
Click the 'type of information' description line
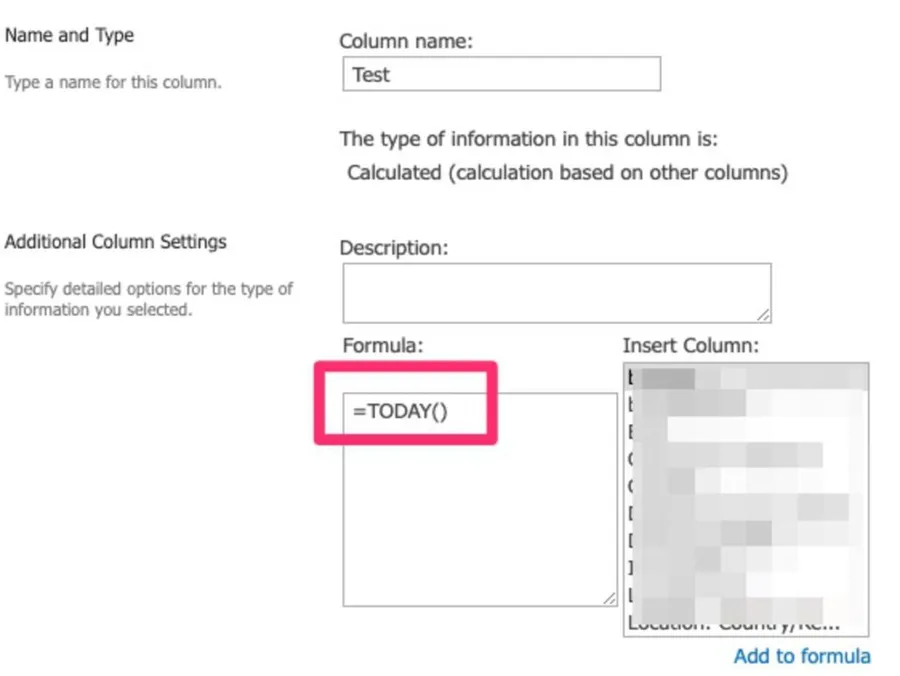coord(528,138)
